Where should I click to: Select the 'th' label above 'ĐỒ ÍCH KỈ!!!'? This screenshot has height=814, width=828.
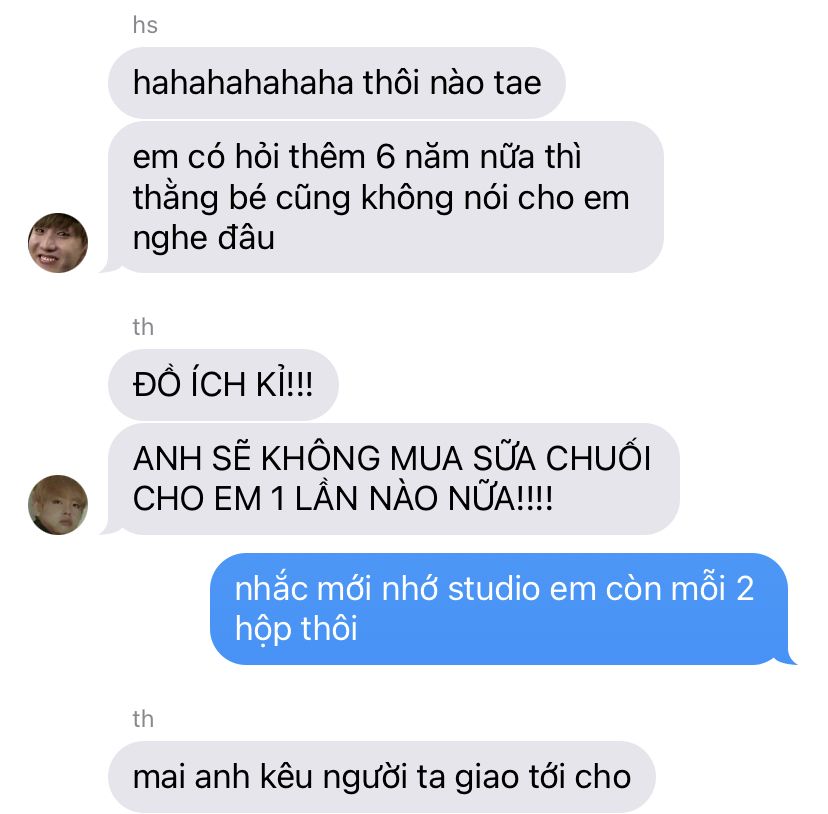tap(143, 326)
